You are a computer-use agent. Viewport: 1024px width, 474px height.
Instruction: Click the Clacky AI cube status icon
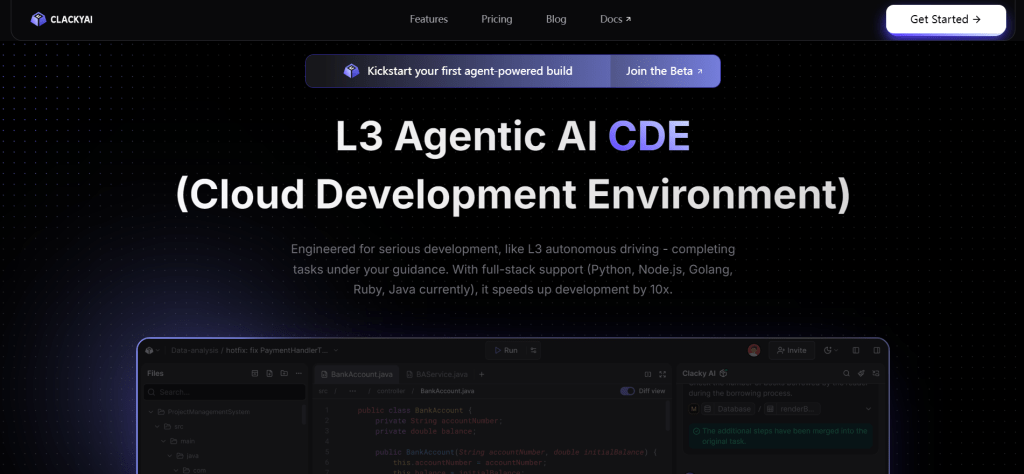click(x=724, y=373)
